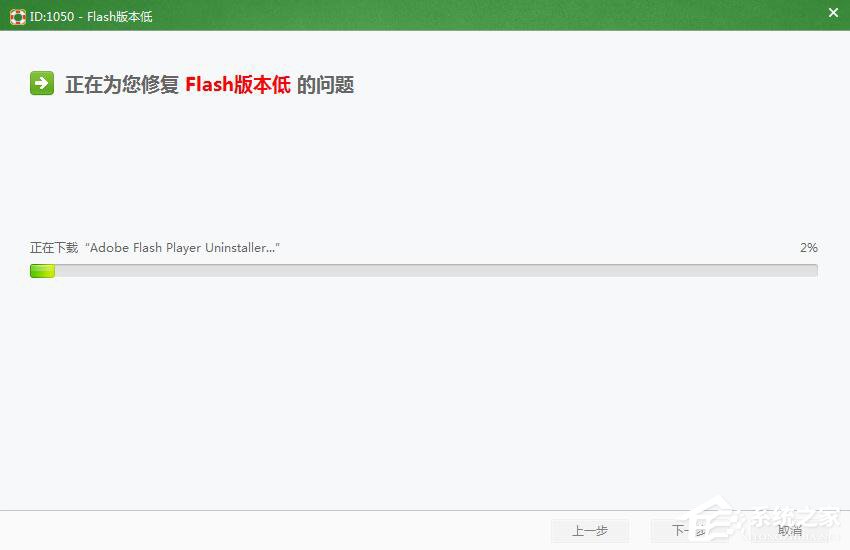This screenshot has width=850, height=550.
Task: Click the 下一步 button
Action: [x=690, y=530]
